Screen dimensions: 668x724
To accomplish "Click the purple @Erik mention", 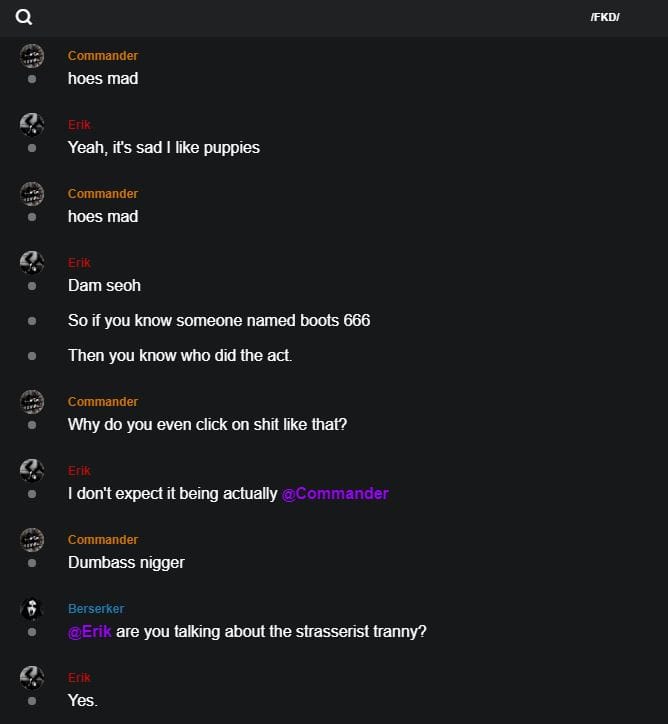I will tap(90, 631).
